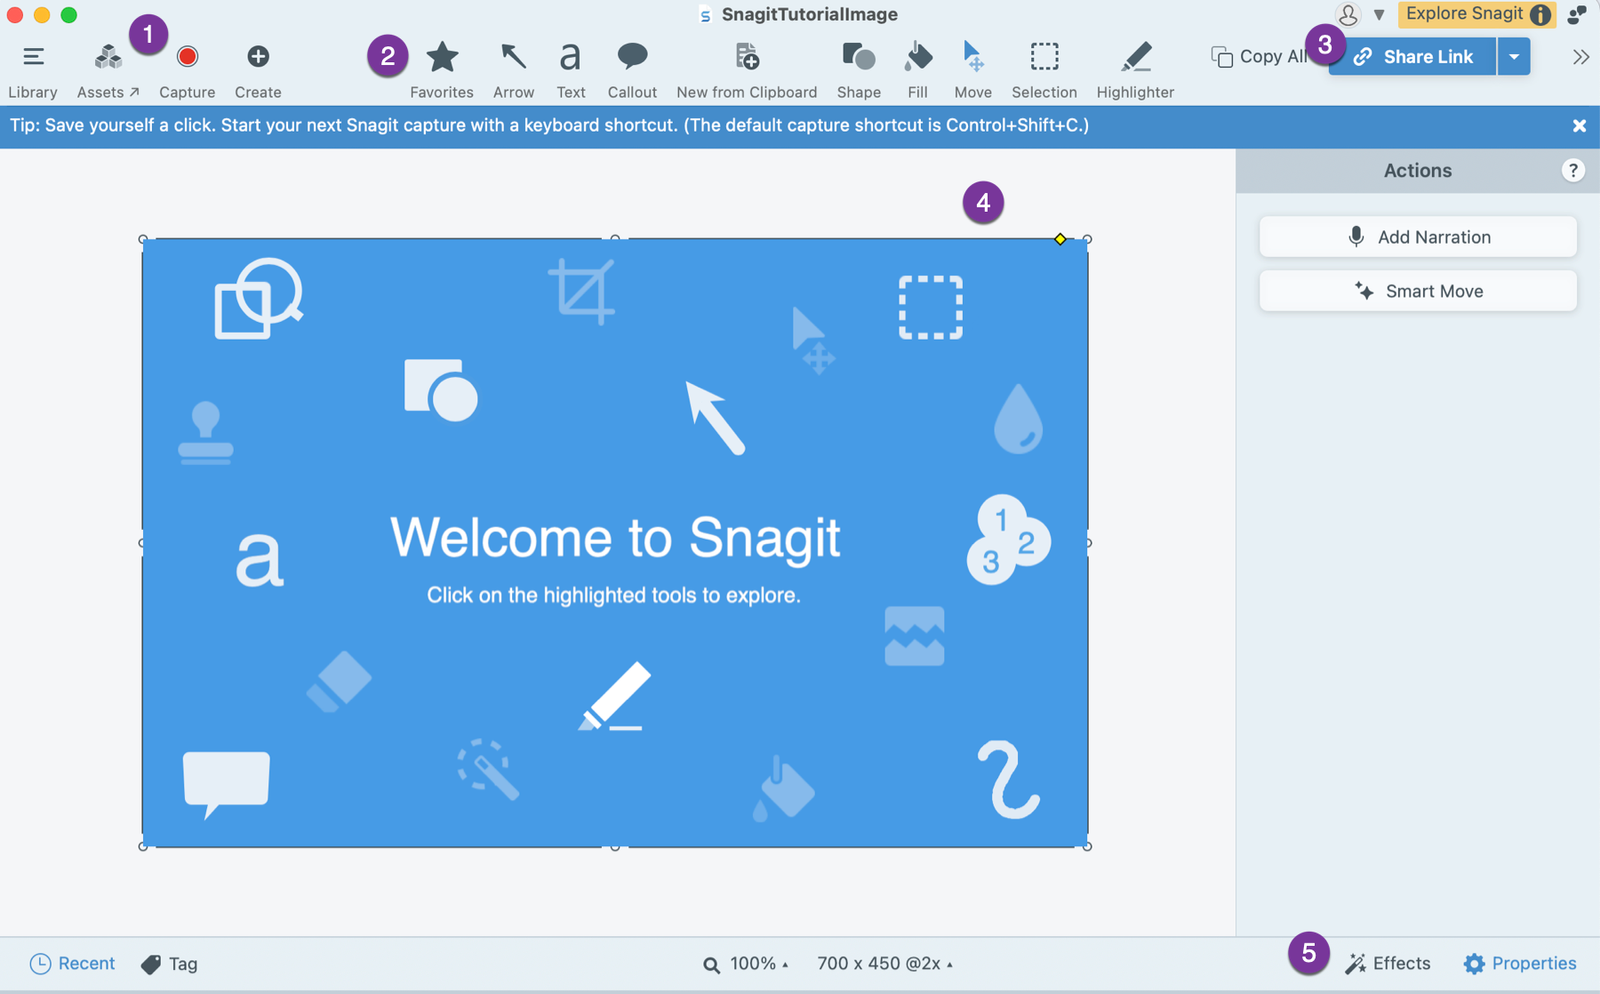Click the Actions panel header text

coord(1417,171)
